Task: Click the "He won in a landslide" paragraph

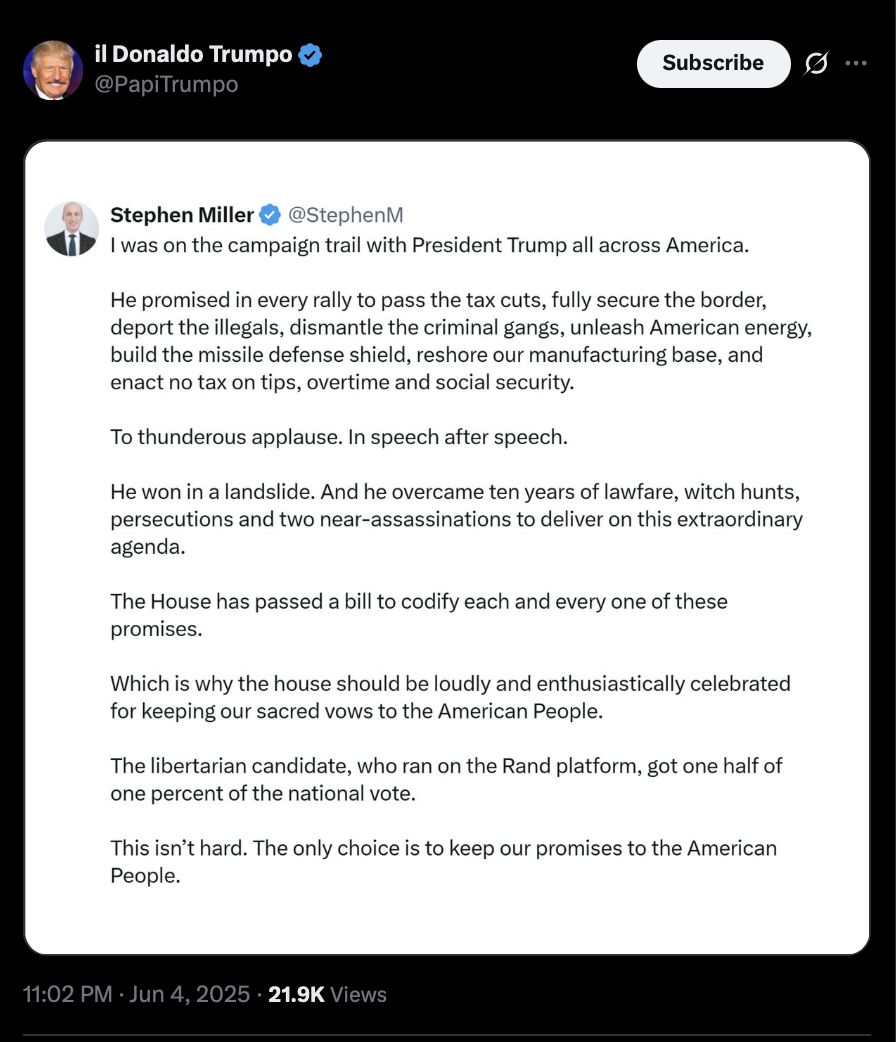Action: tap(456, 519)
